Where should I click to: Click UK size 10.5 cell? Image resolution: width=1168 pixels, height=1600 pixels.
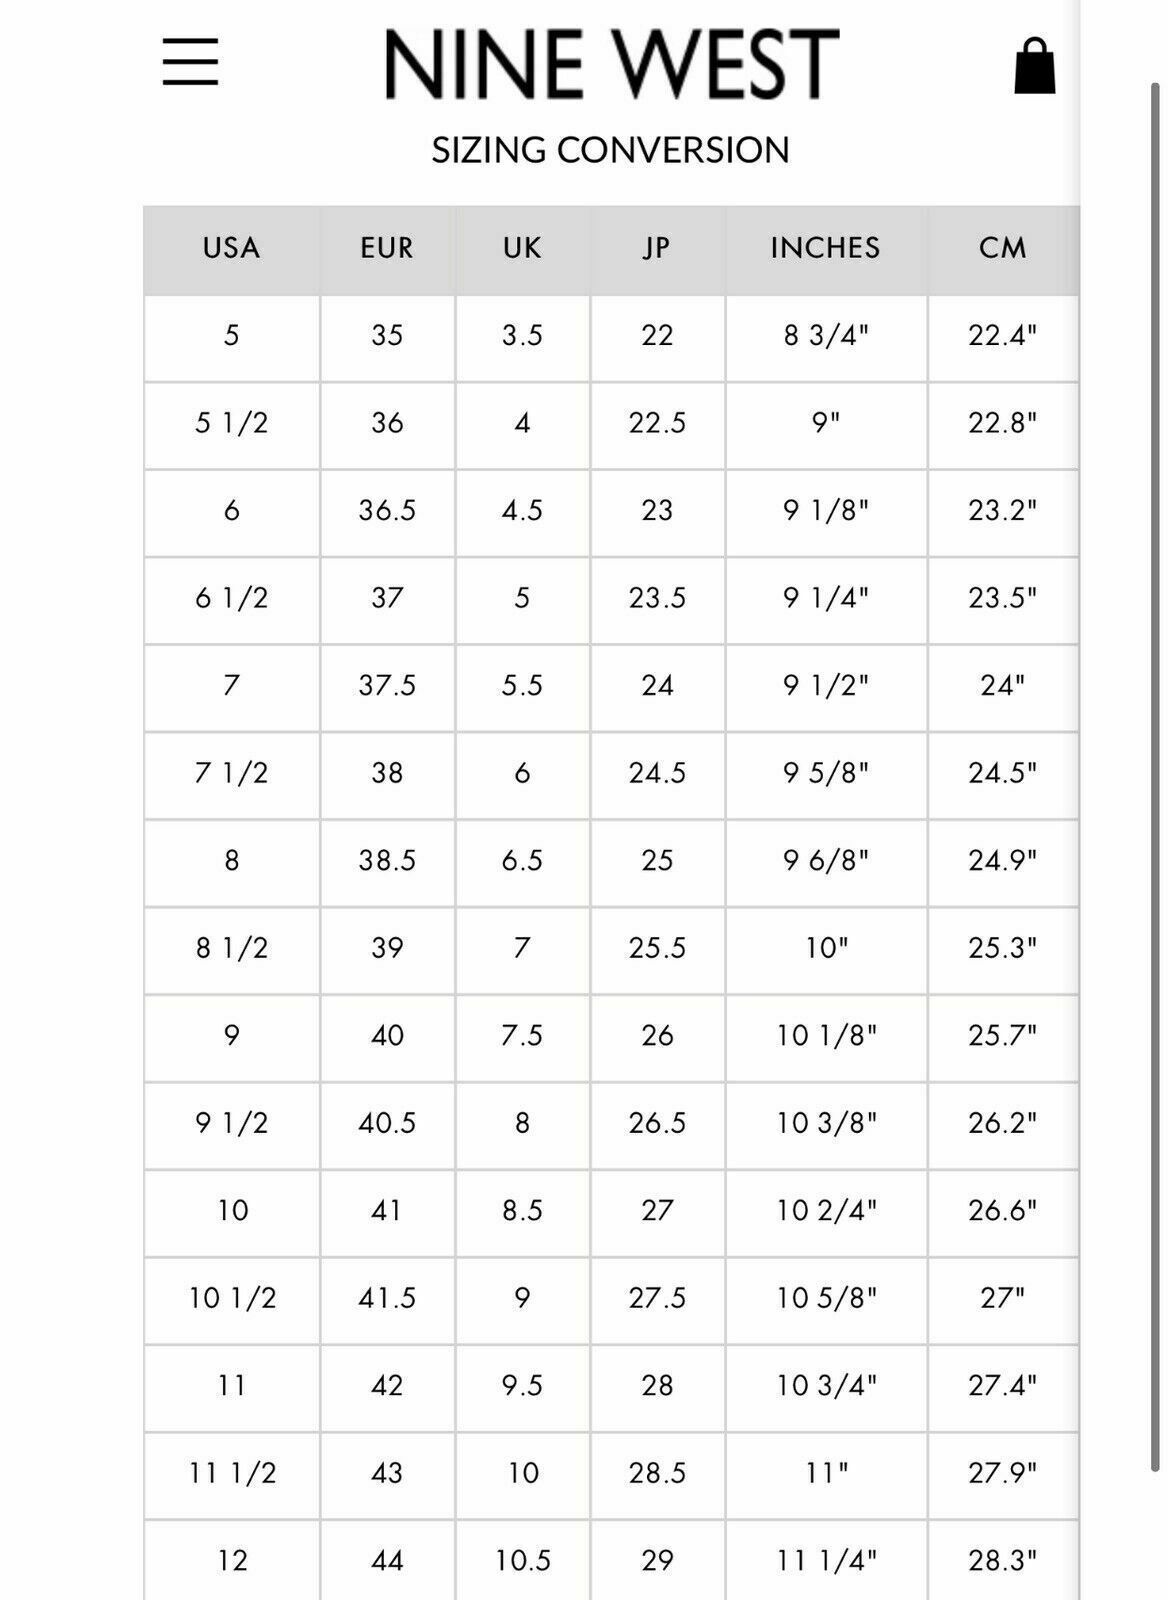point(522,1561)
